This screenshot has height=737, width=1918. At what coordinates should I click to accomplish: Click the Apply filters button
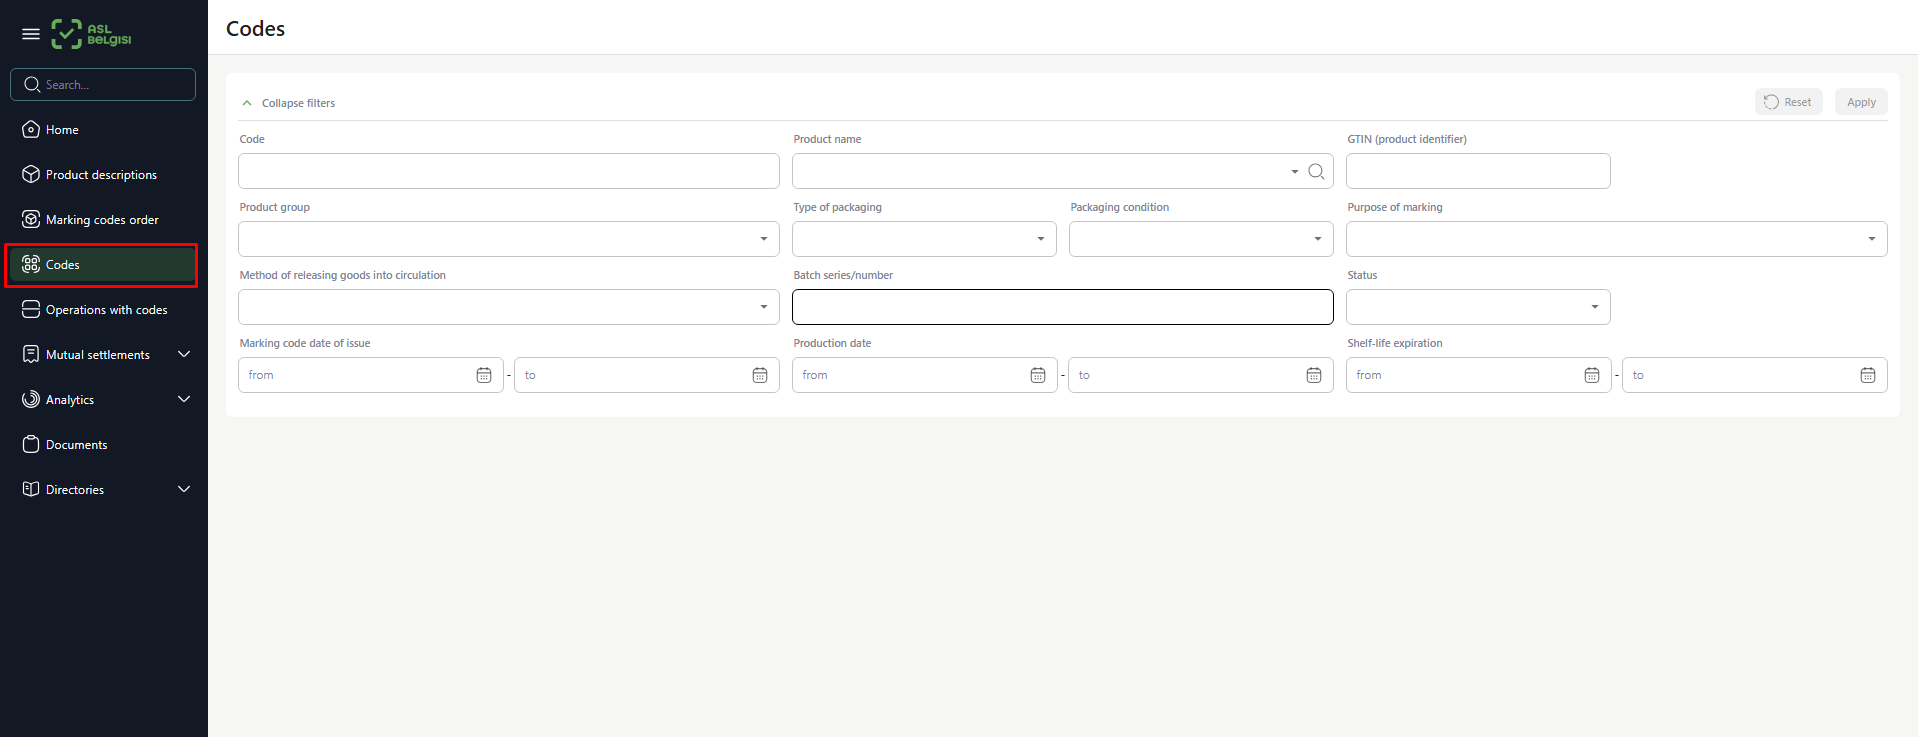click(1861, 102)
